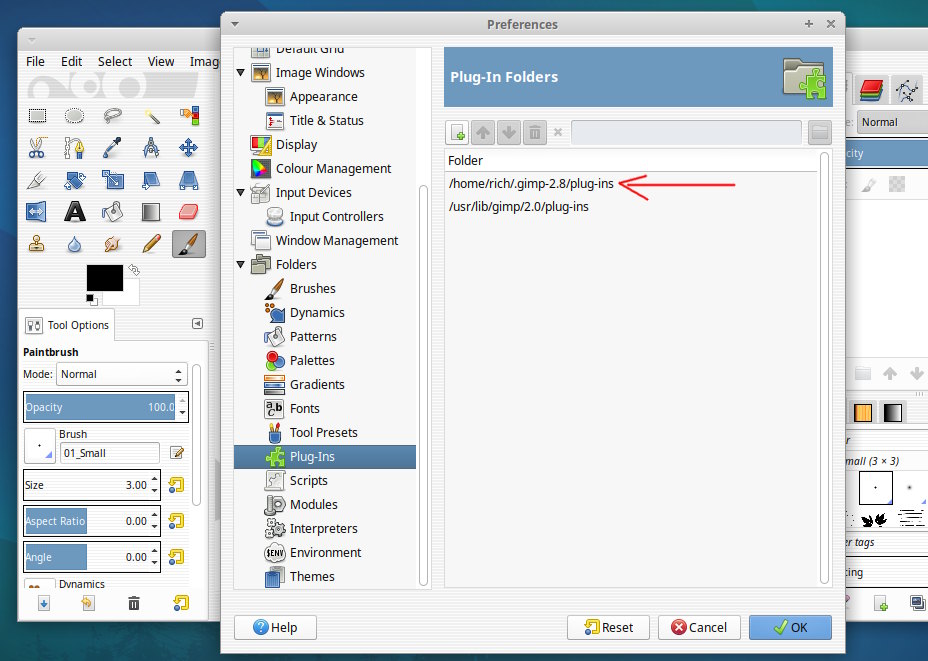Reset Size to brush default
The width and height of the screenshot is (928, 661).
pos(176,485)
